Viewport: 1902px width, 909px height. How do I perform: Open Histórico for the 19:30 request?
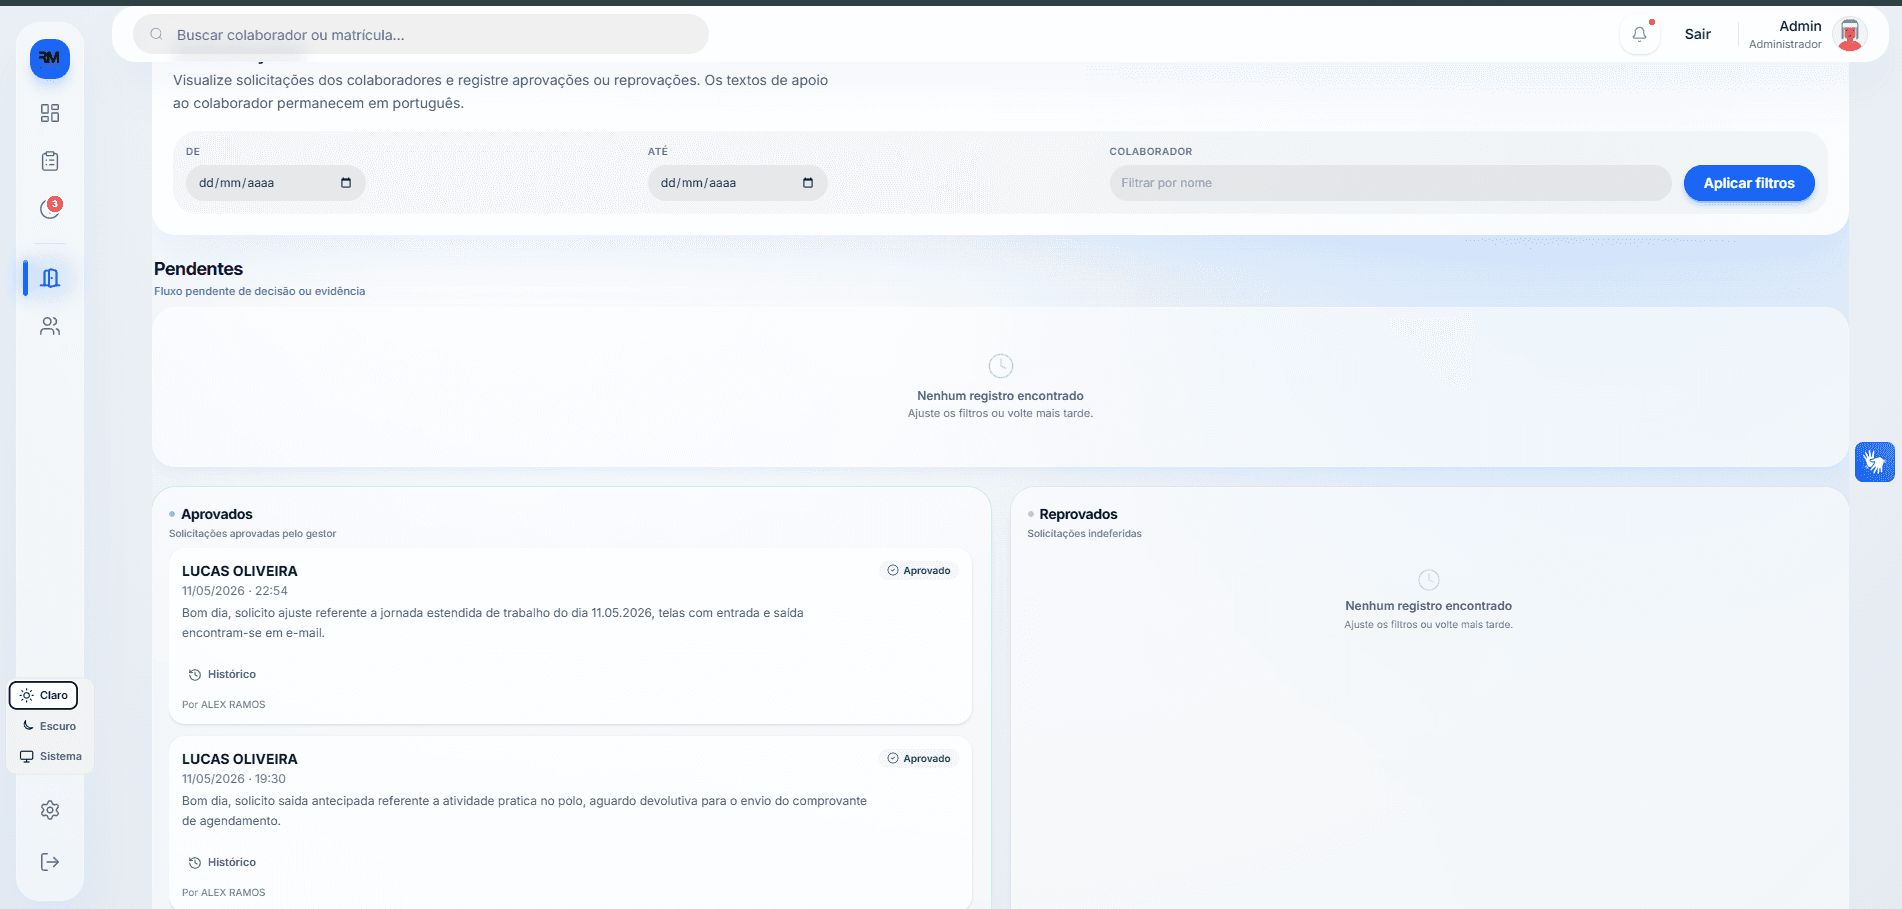pyautogui.click(x=222, y=862)
